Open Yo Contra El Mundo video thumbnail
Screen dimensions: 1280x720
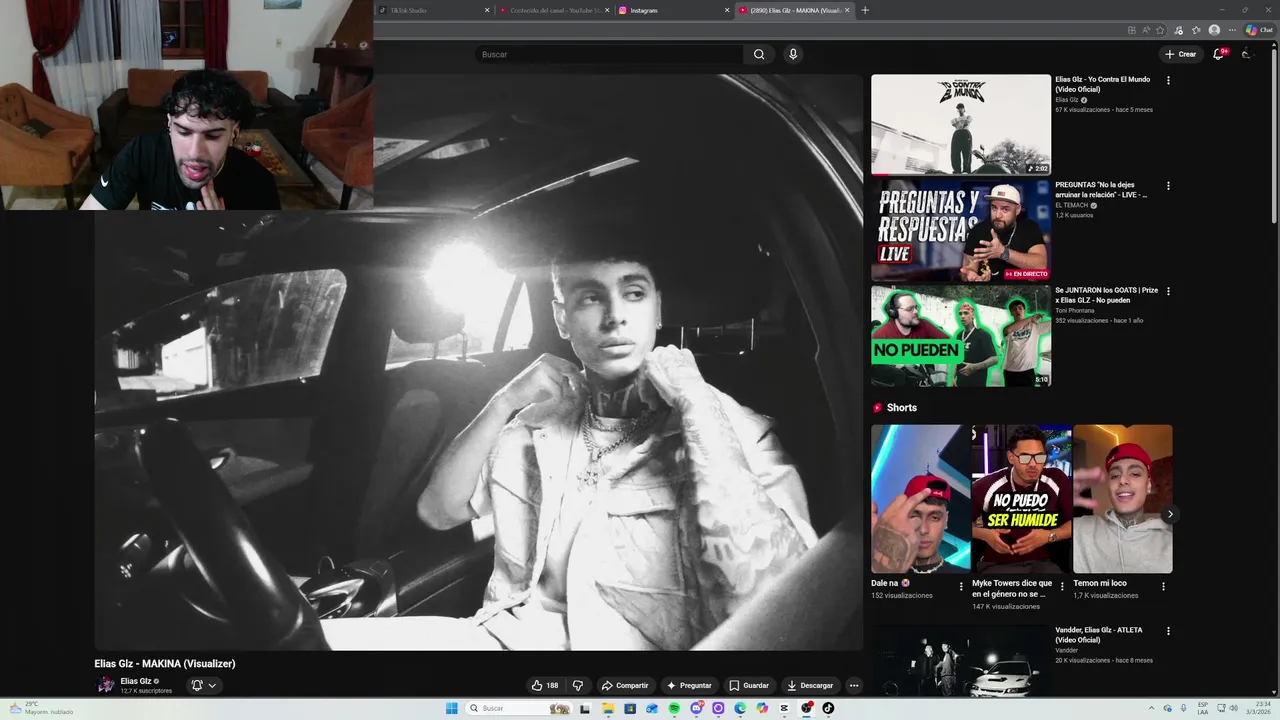[x=961, y=125]
